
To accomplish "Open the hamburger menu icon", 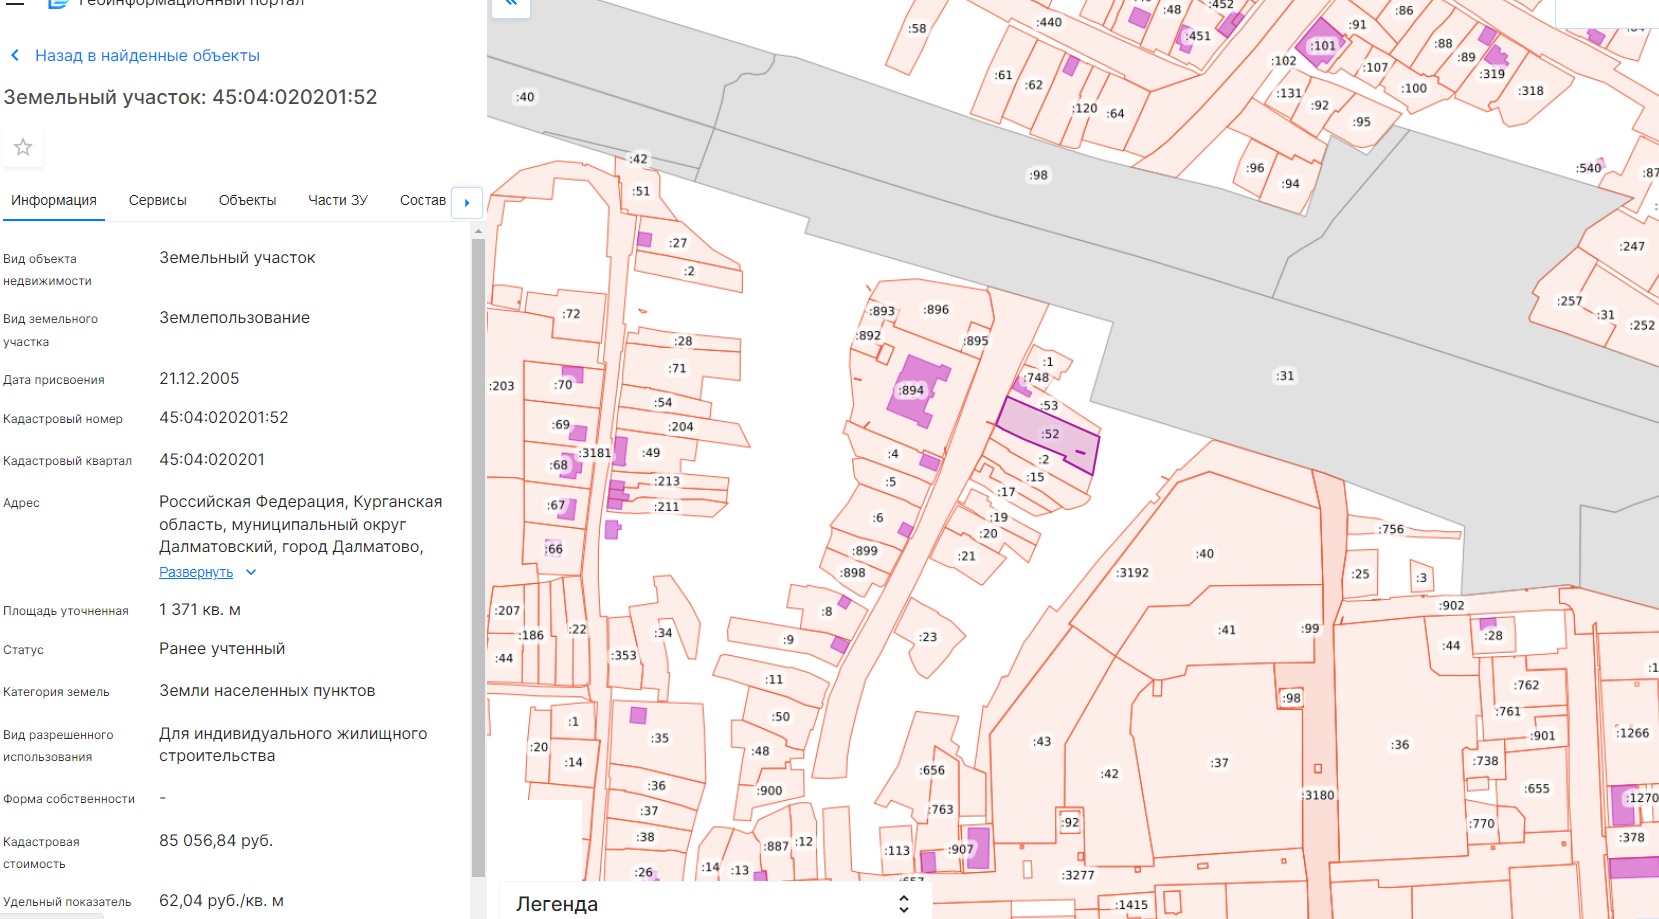I will click(15, 3).
